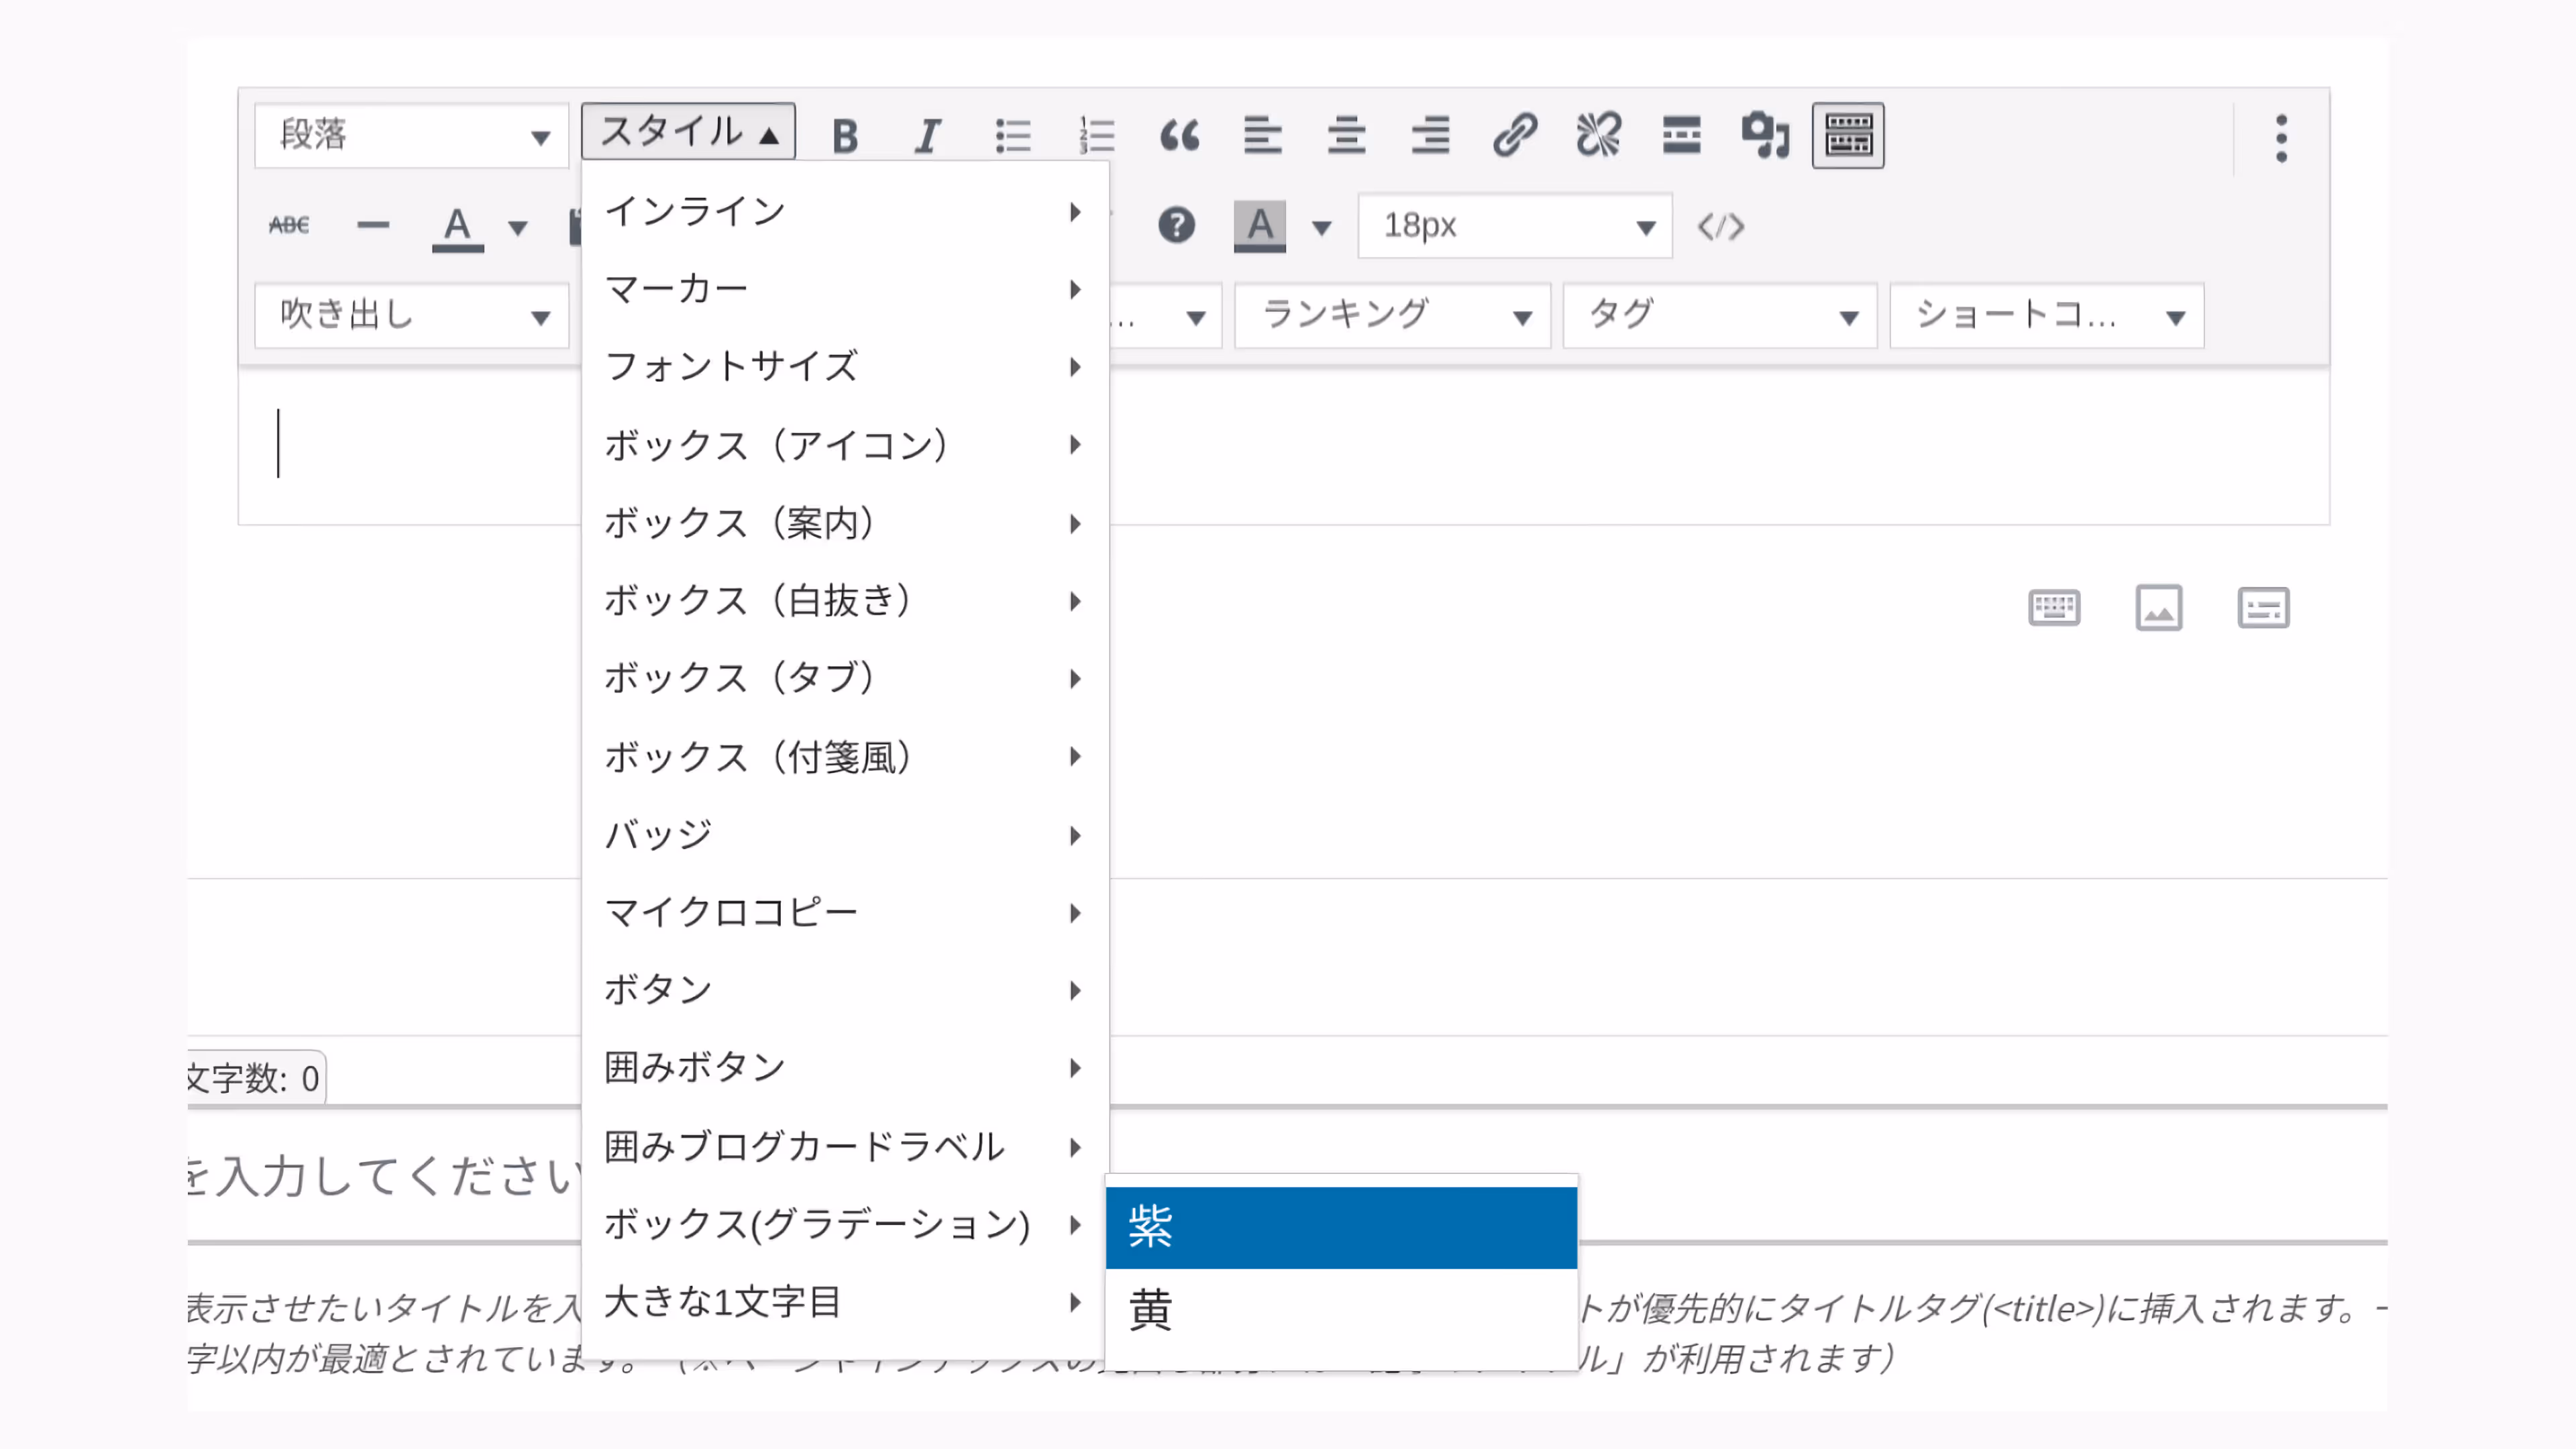Insert a bulleted list
The height and width of the screenshot is (1449, 2576).
click(1012, 135)
